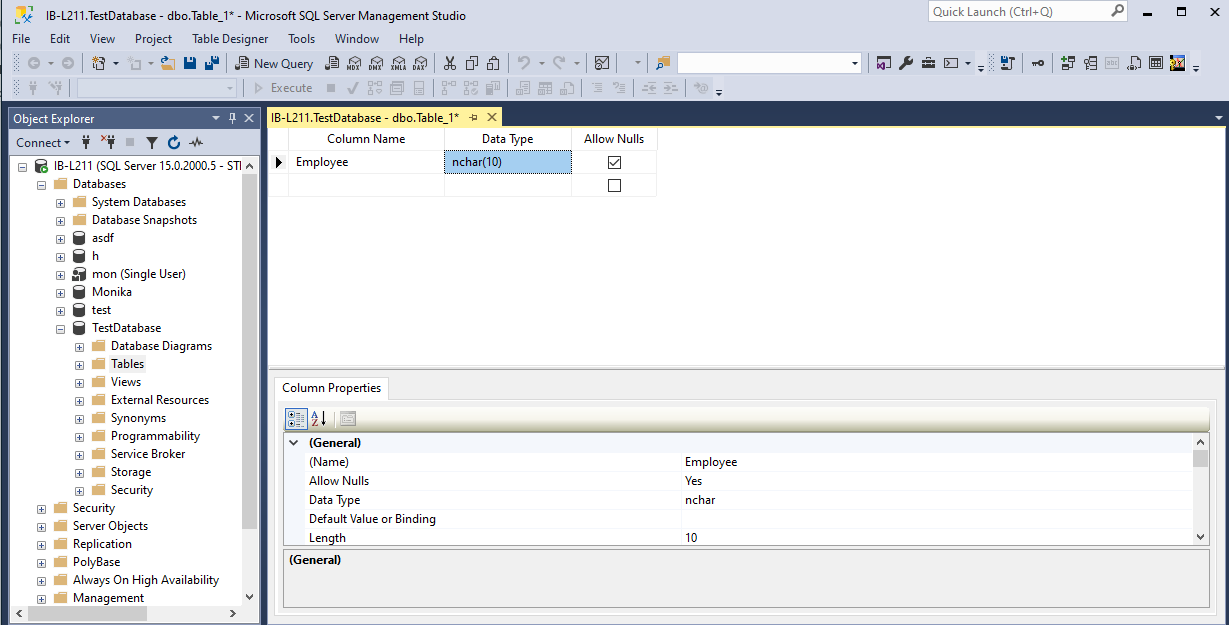Click the Toolbox briefcase icon
Viewport: 1229px width, 625px height.
[x=928, y=63]
